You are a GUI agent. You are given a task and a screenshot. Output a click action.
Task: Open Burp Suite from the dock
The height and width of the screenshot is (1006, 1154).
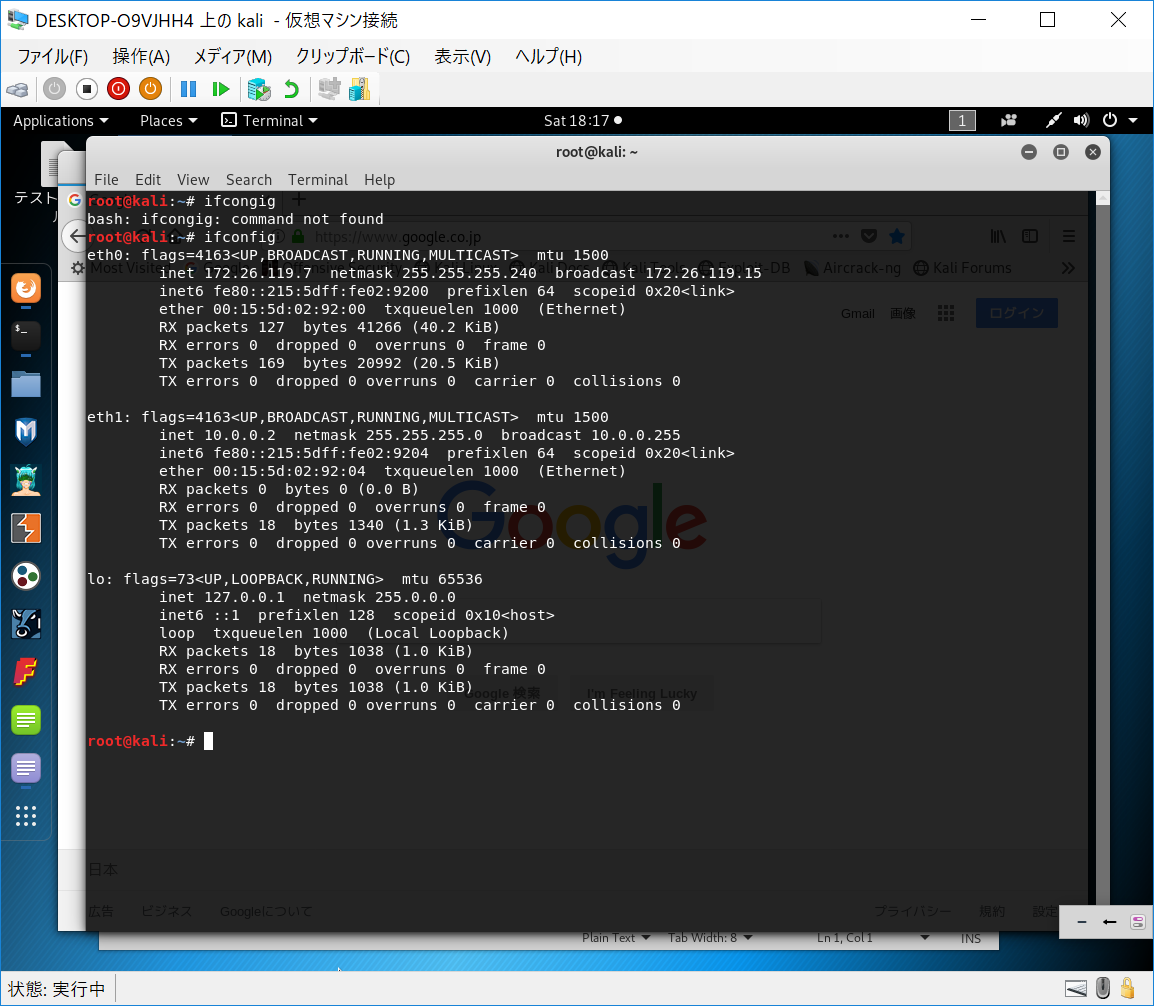click(26, 527)
